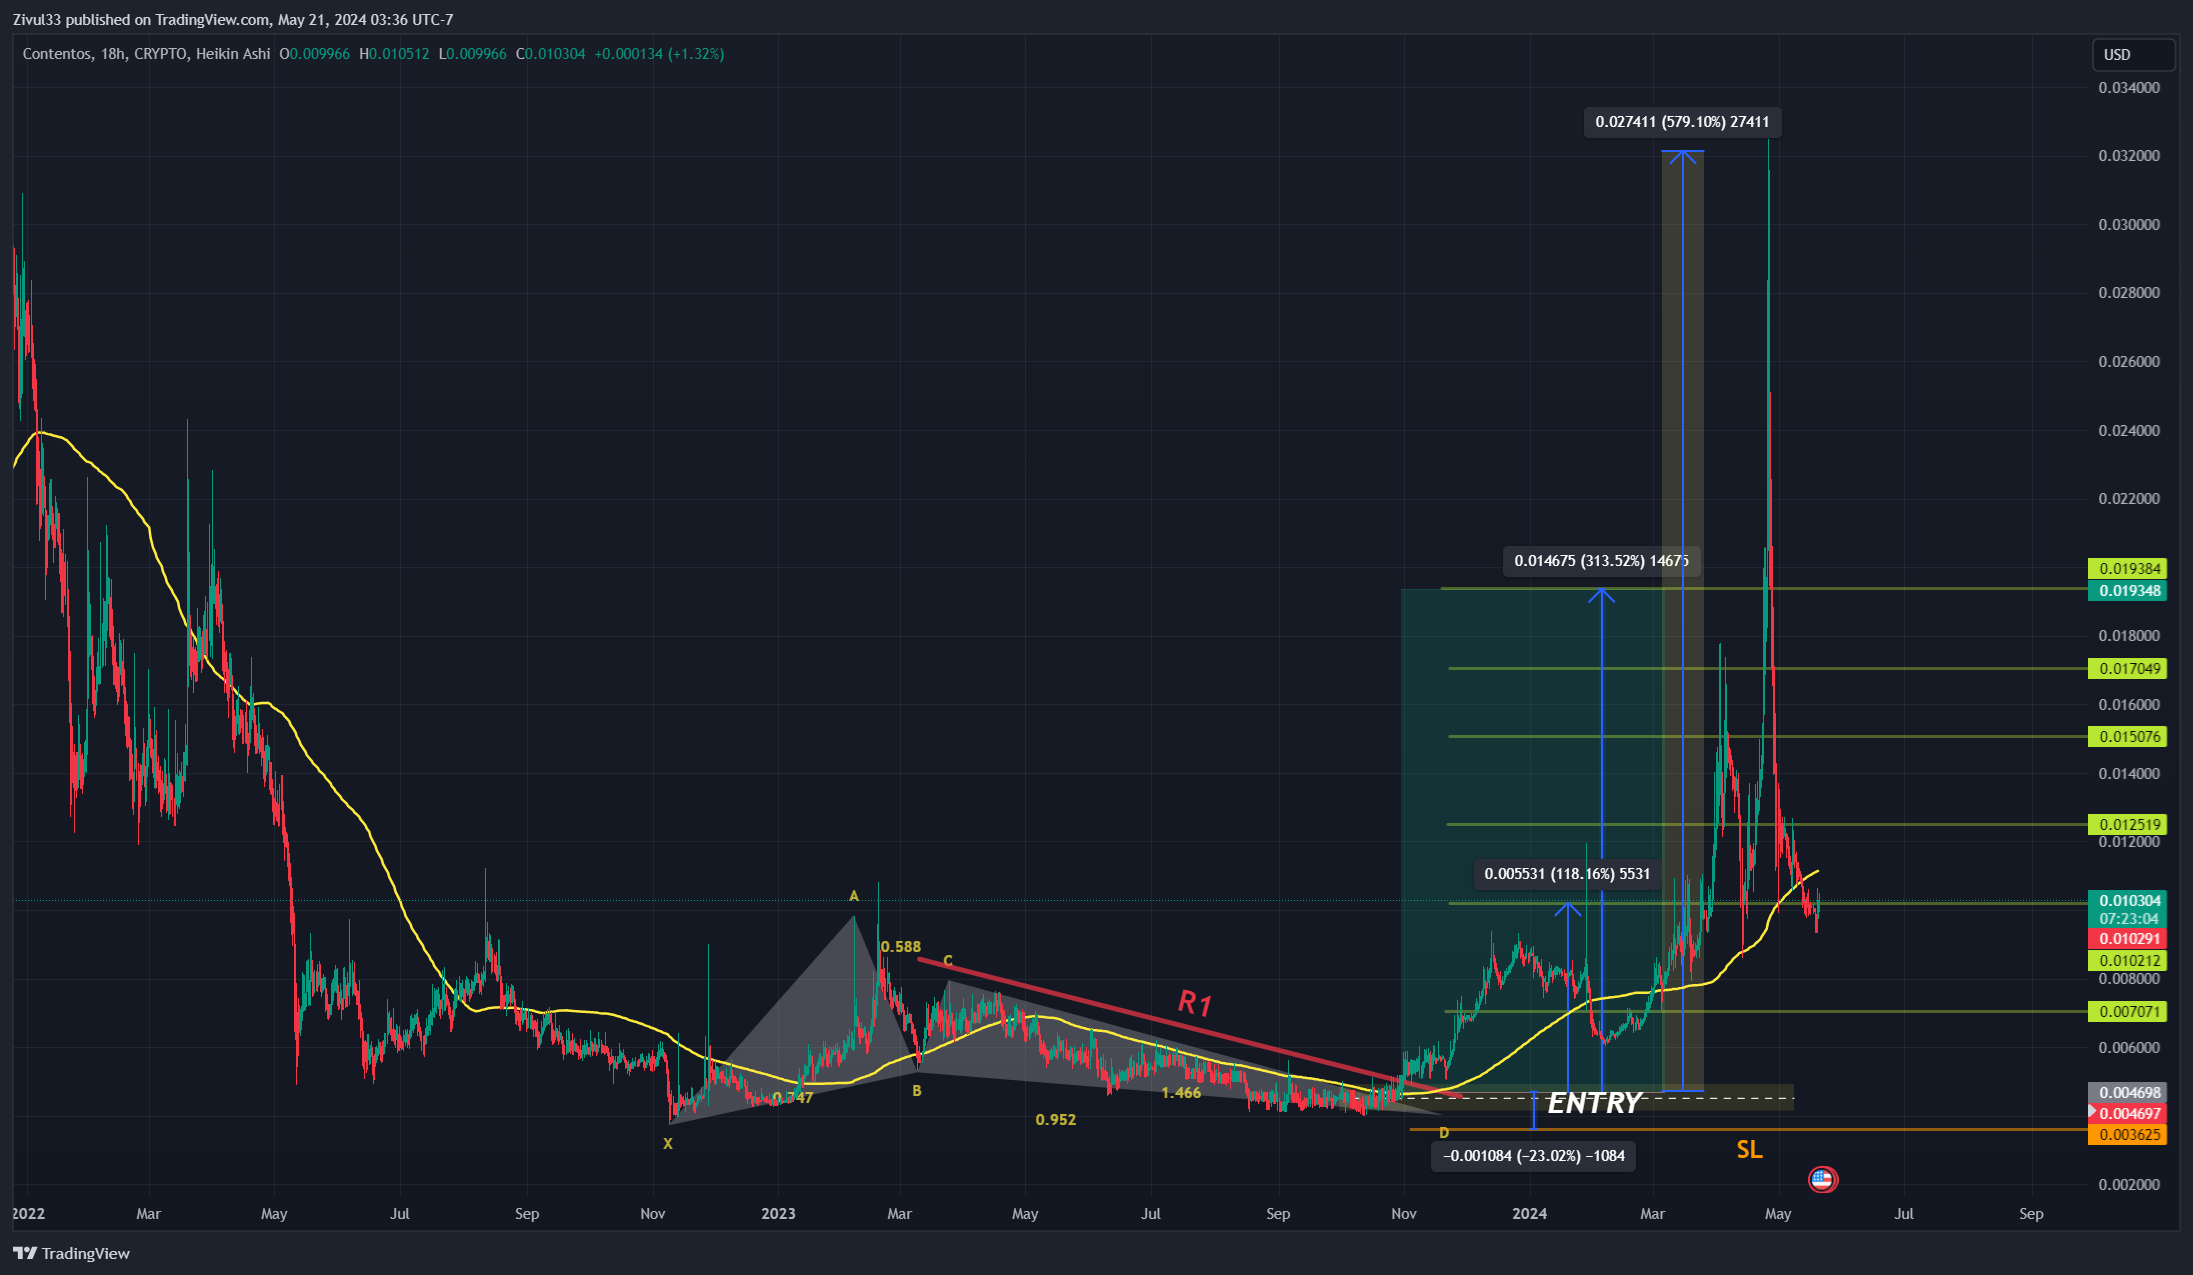Click harmonic pattern point C label
The height and width of the screenshot is (1275, 2193).
click(948, 961)
